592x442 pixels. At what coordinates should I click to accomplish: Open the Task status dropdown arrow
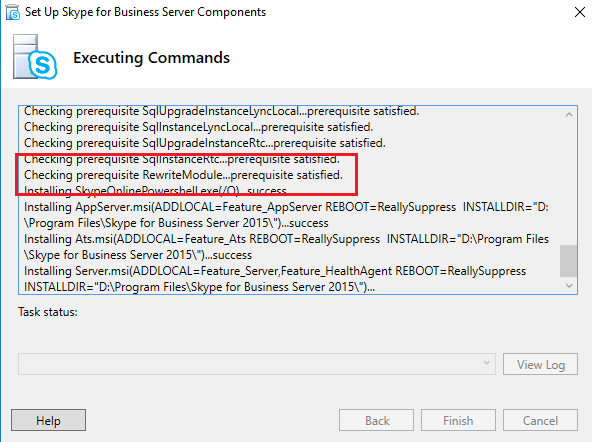coord(486,363)
